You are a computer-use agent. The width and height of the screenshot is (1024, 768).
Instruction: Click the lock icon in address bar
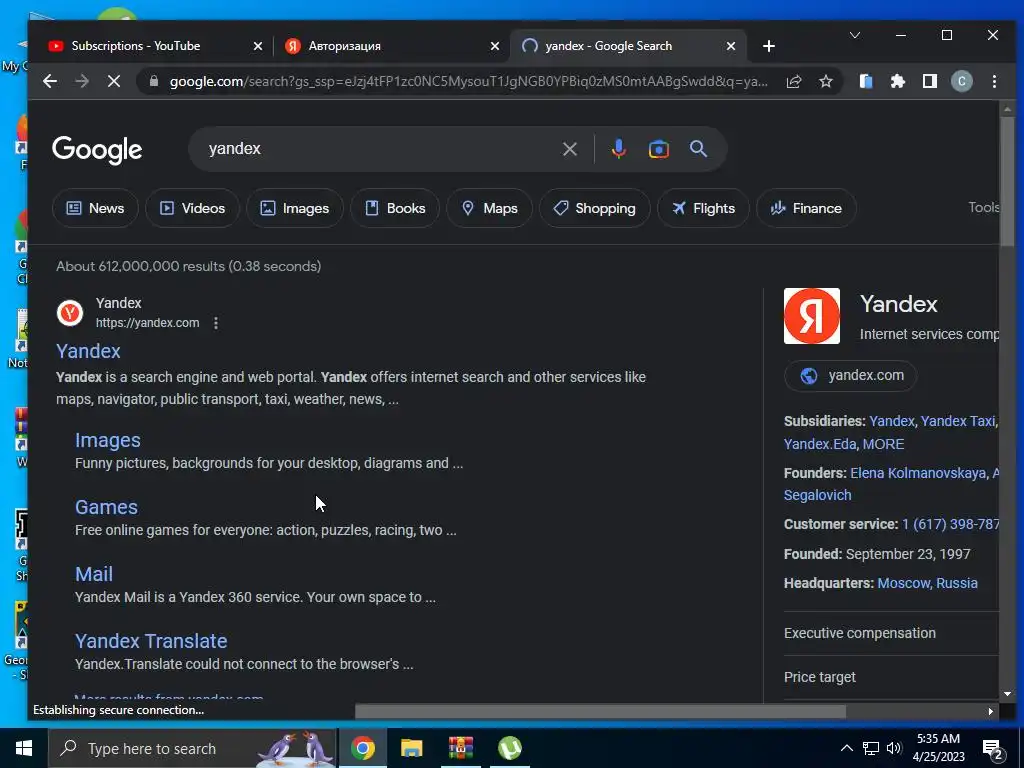coord(154,81)
